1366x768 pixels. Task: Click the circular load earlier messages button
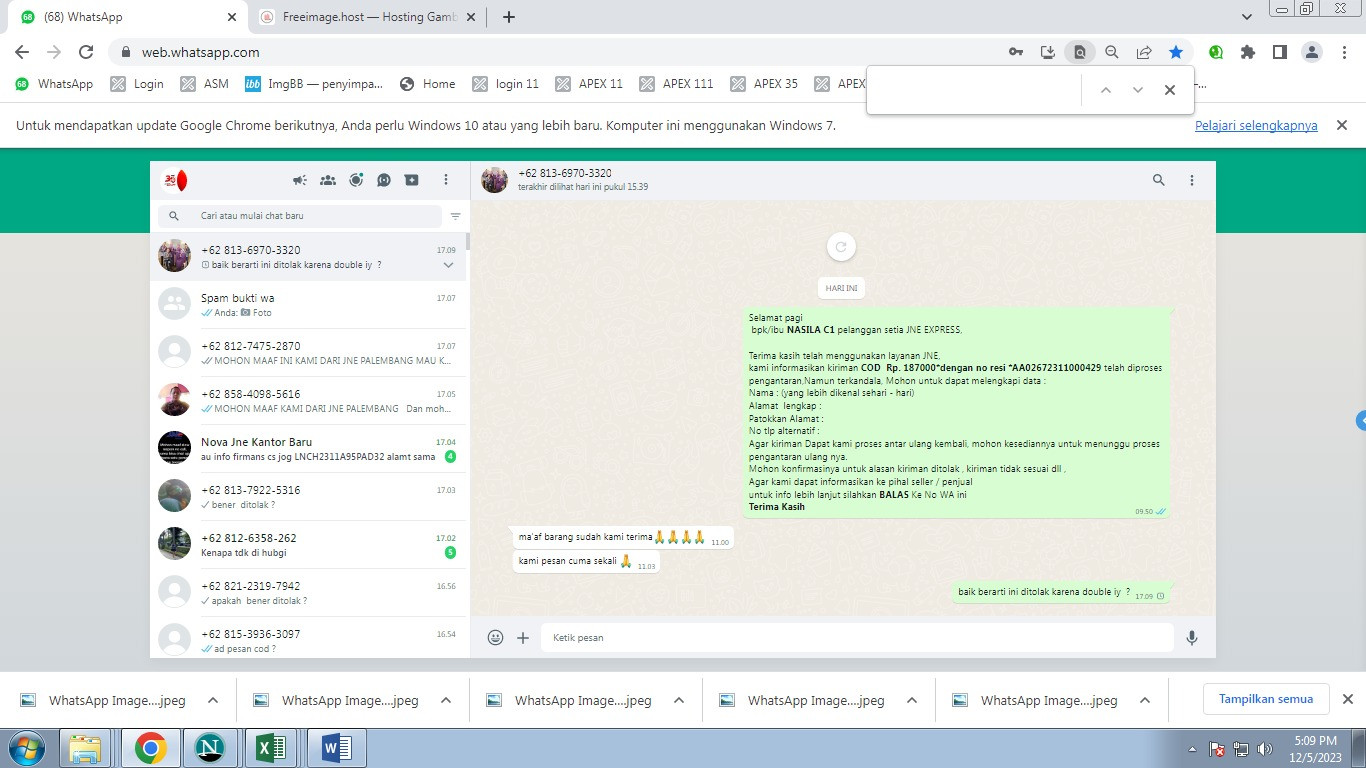[841, 247]
